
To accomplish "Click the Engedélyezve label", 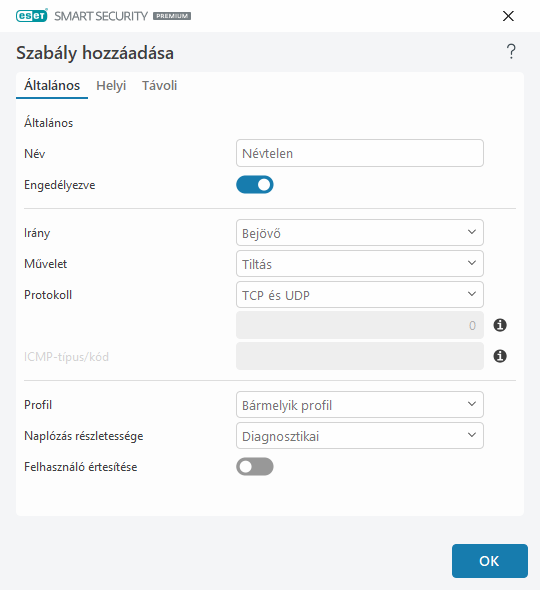I will (59, 185).
